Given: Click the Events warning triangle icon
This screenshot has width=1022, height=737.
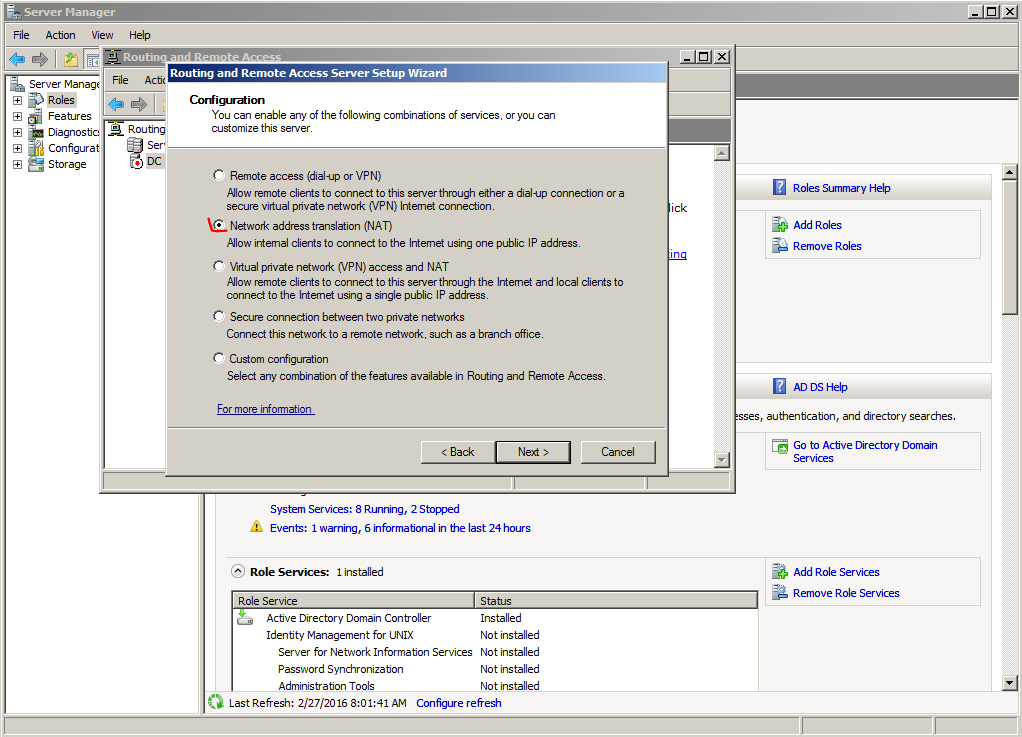Looking at the screenshot, I should (257, 527).
